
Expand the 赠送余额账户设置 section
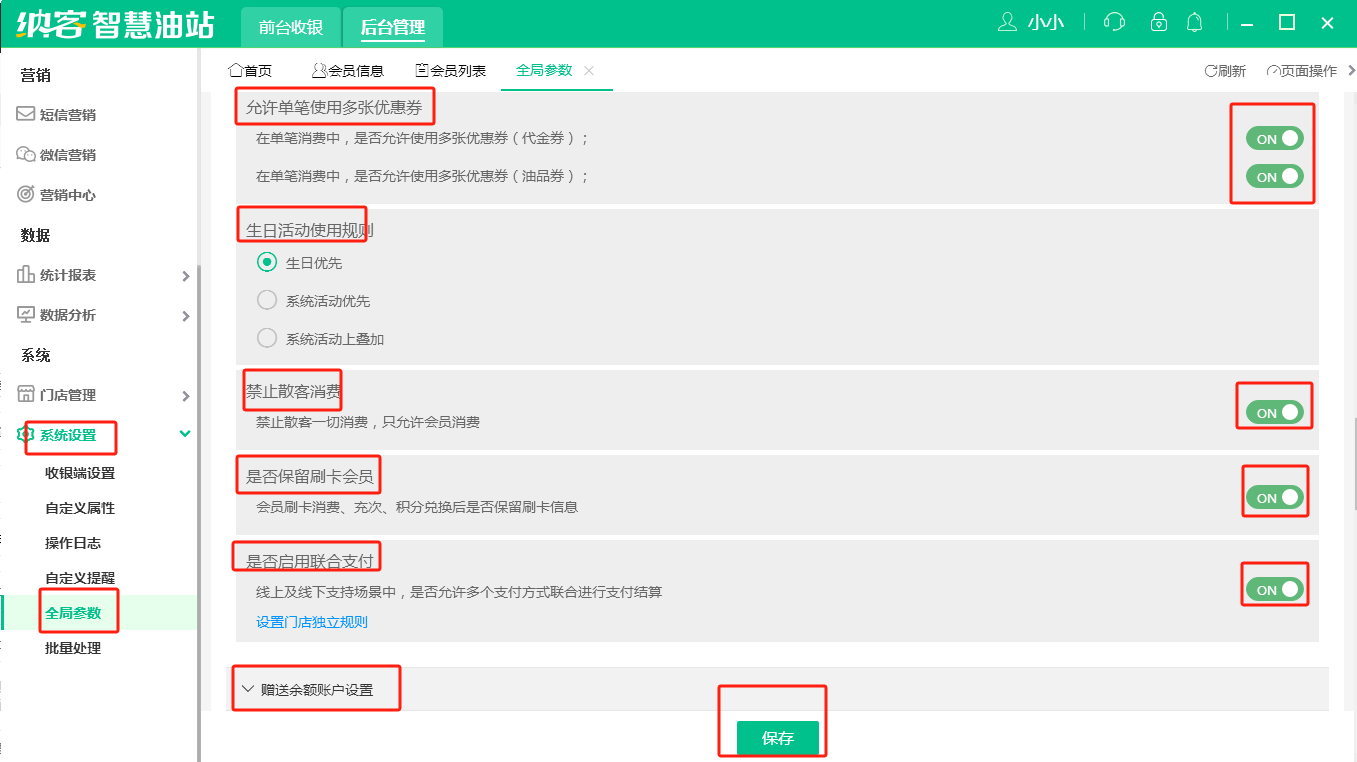(x=316, y=689)
